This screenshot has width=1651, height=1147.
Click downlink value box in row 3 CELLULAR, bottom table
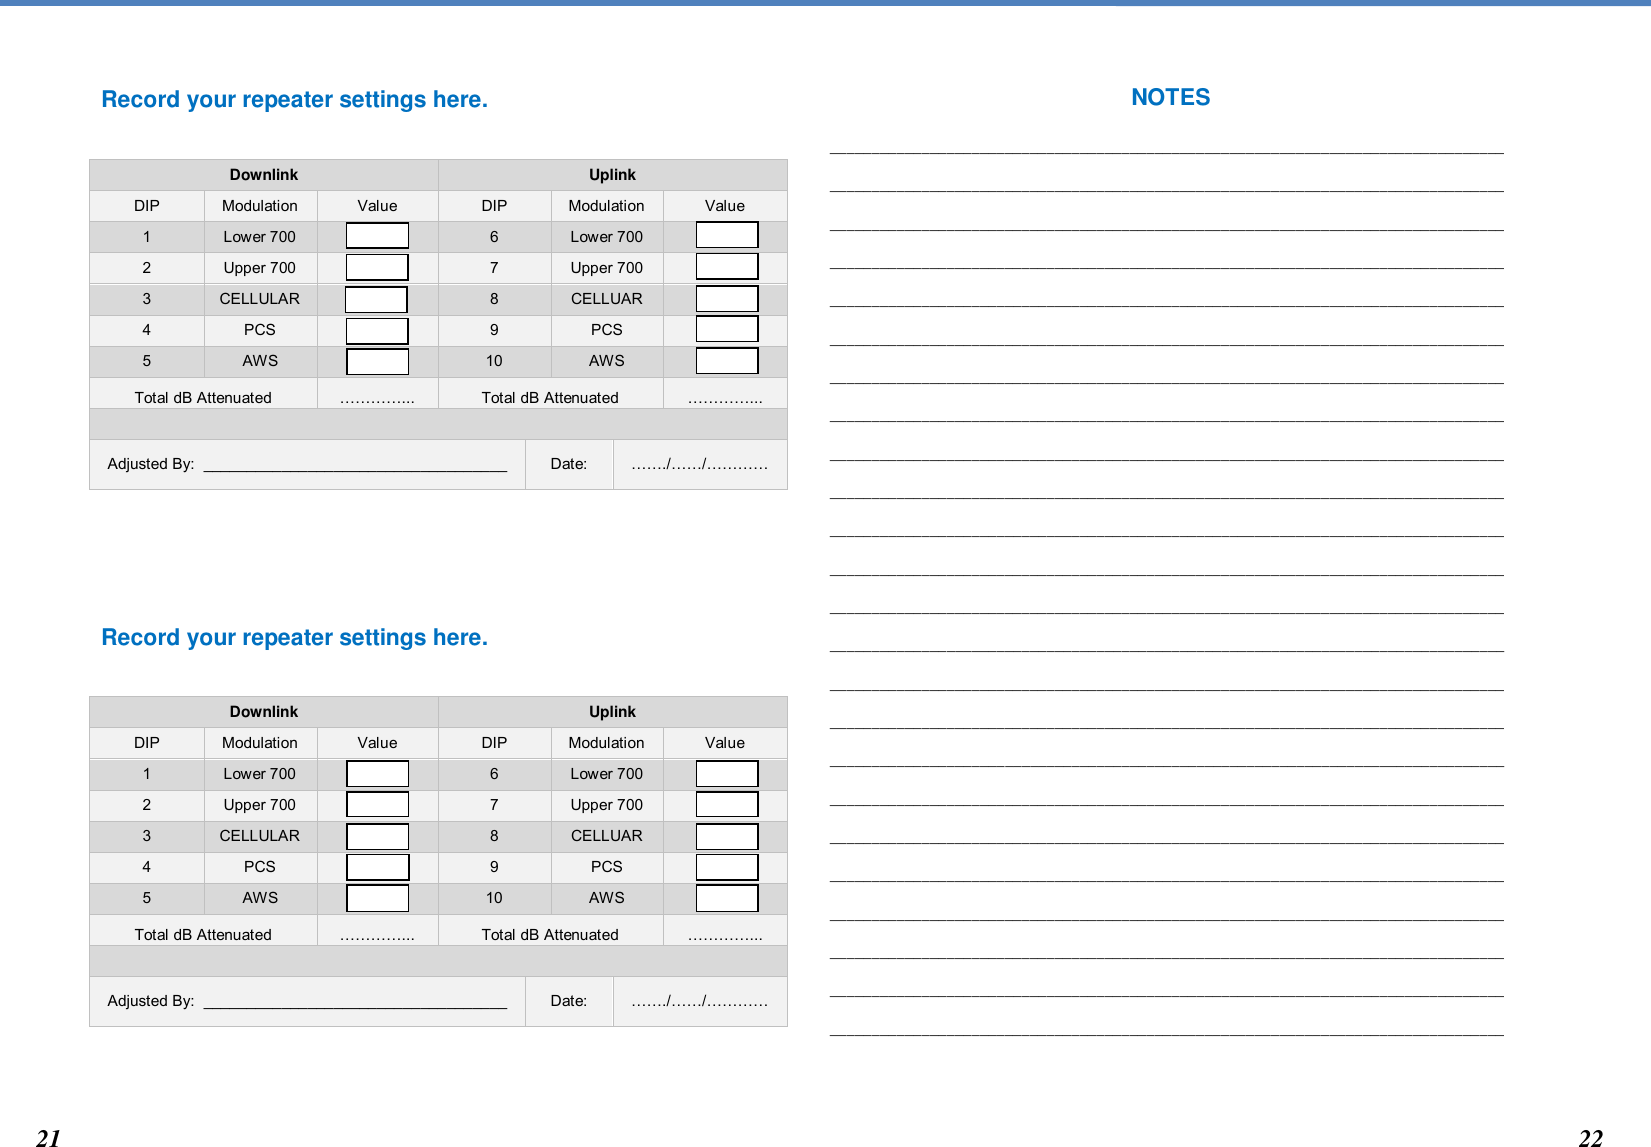[377, 836]
